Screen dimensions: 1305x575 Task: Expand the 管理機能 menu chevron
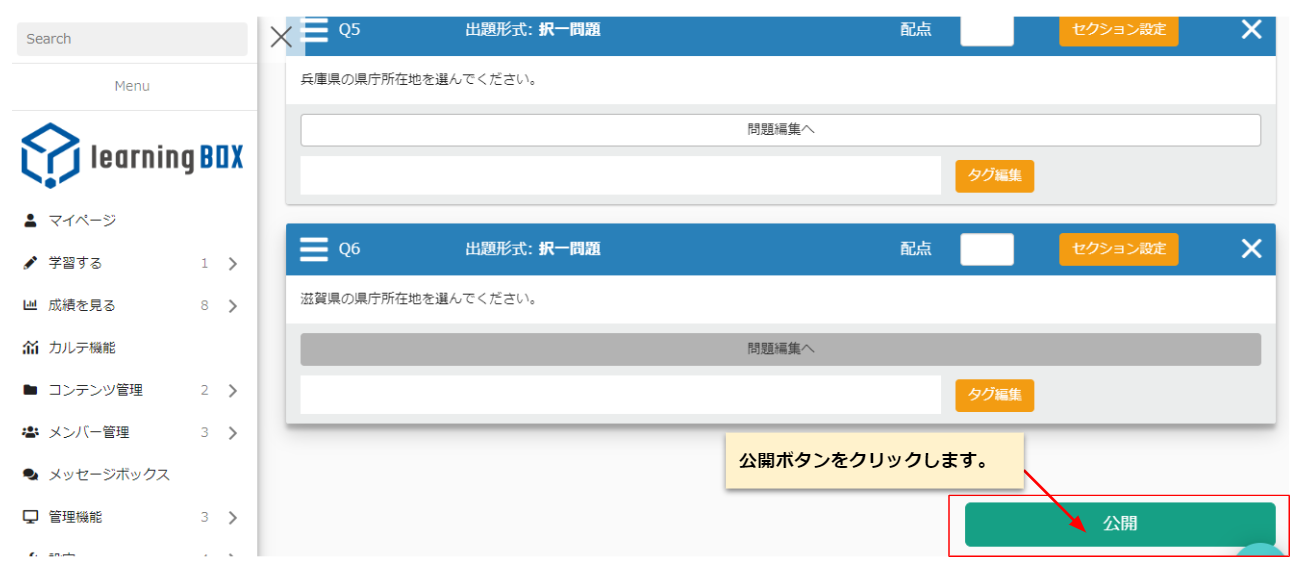pos(232,518)
